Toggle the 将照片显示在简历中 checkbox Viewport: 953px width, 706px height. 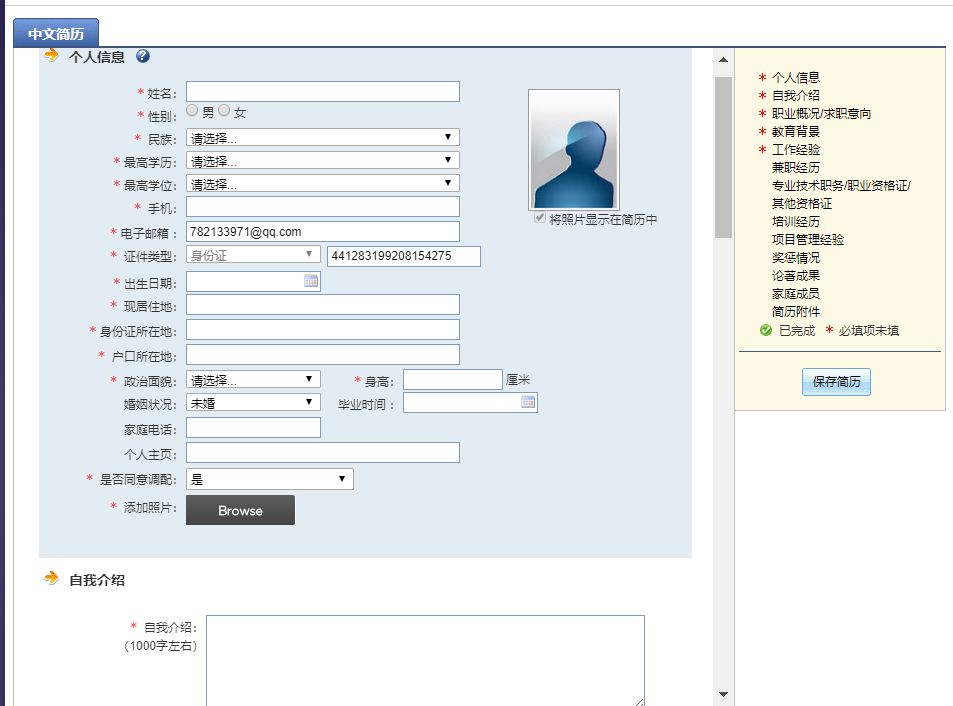pos(539,218)
